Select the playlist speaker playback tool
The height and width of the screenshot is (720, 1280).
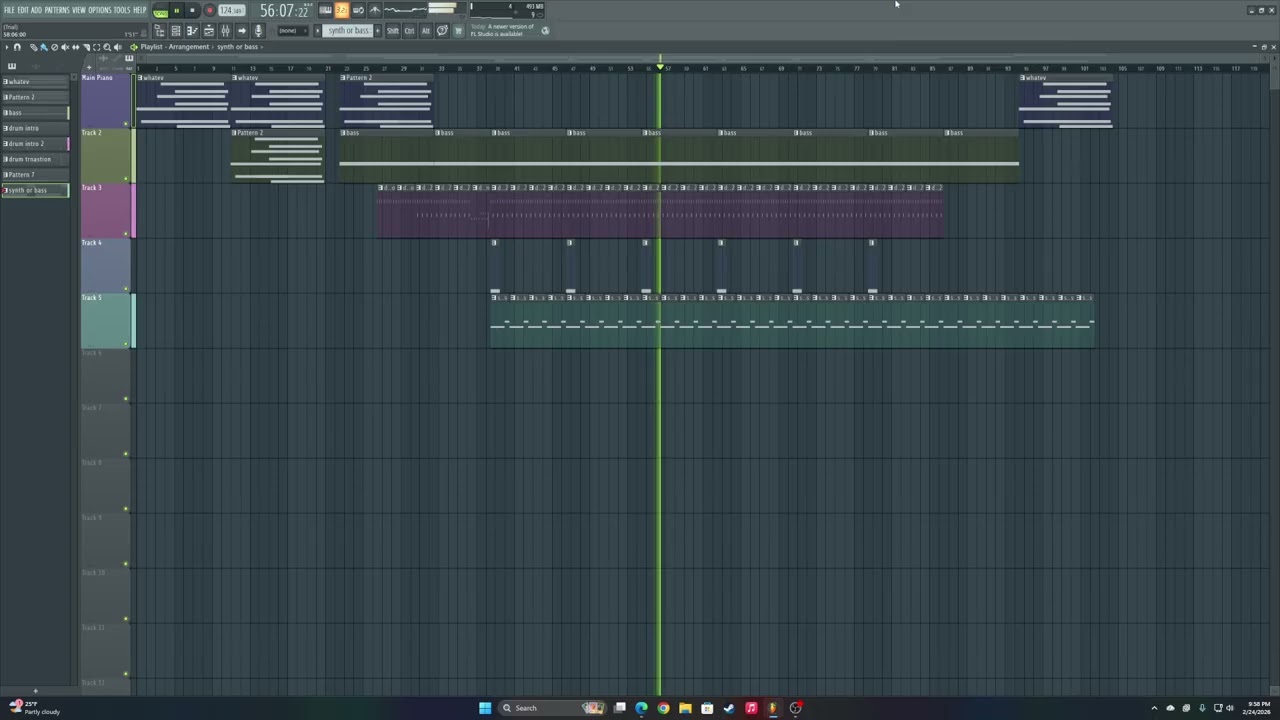click(118, 47)
